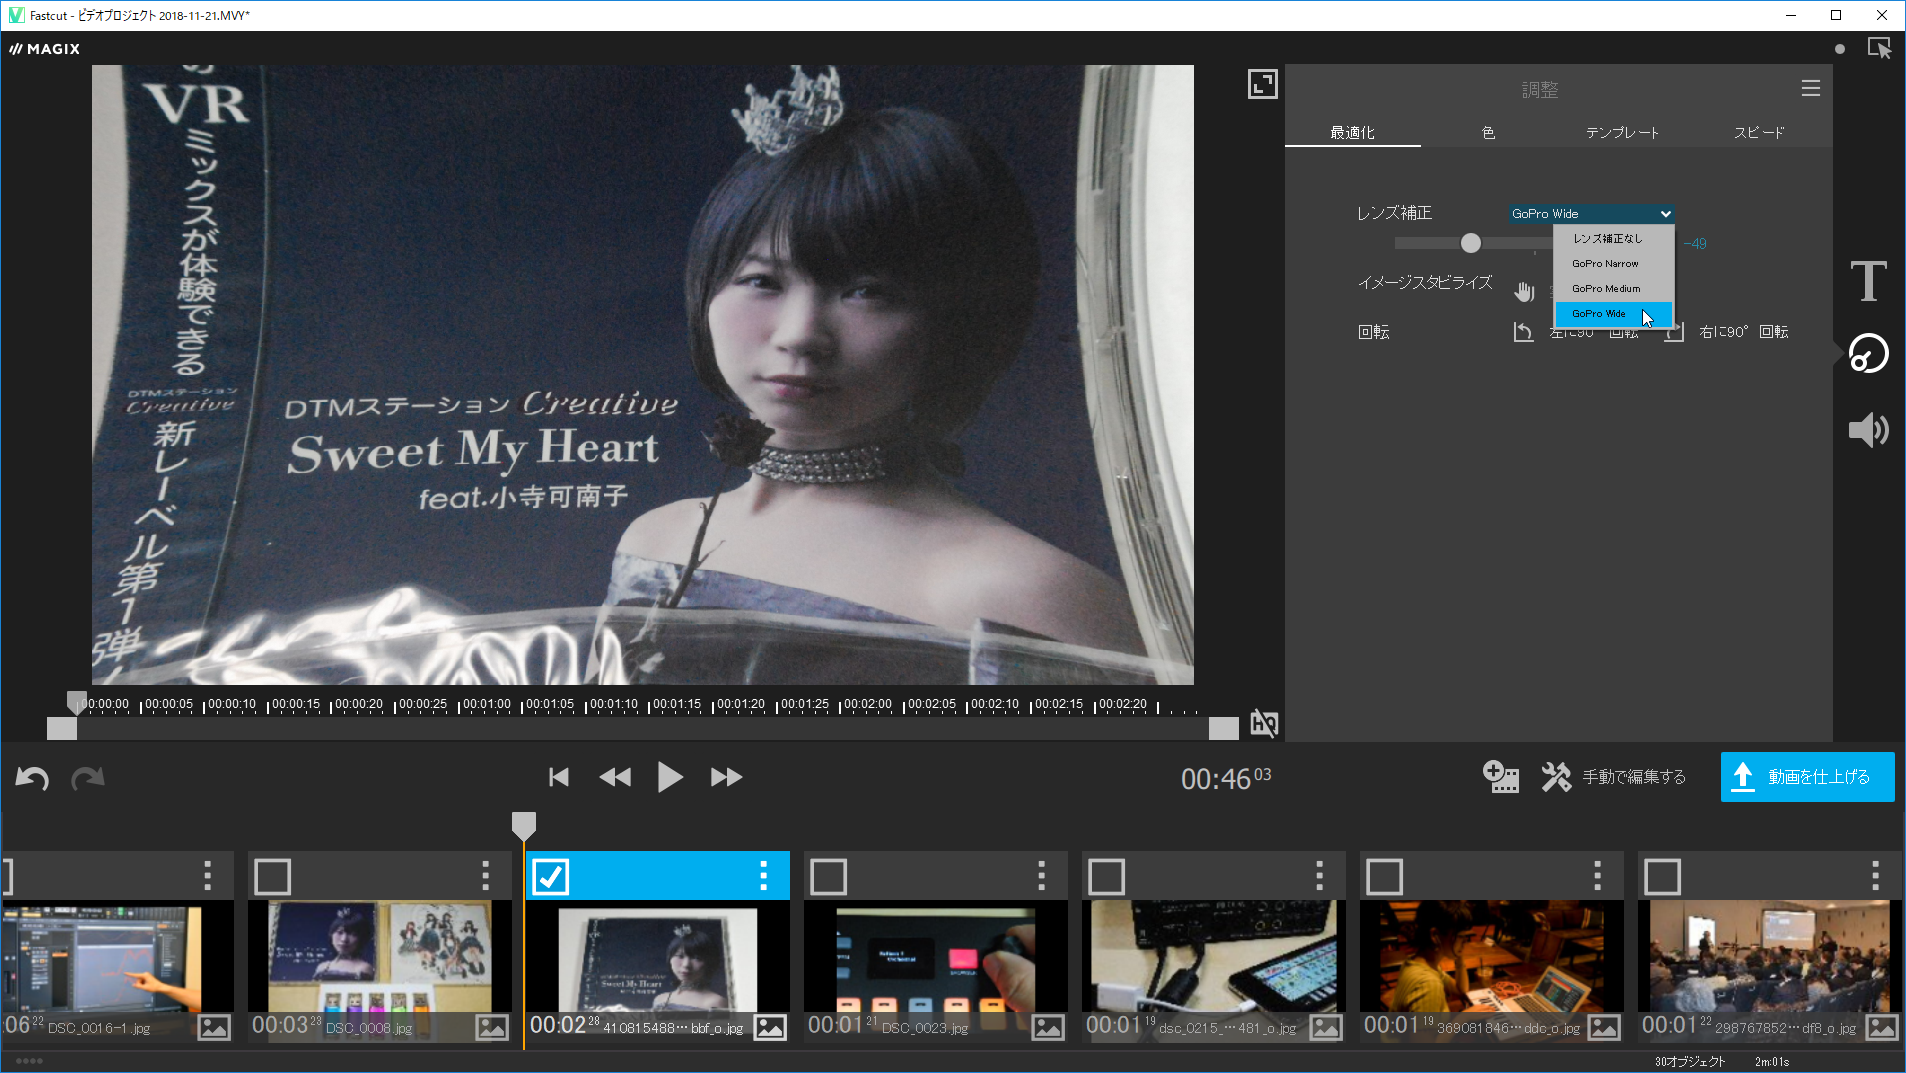The width and height of the screenshot is (1906, 1073).
Task: Fast forward playback
Action: 726,777
